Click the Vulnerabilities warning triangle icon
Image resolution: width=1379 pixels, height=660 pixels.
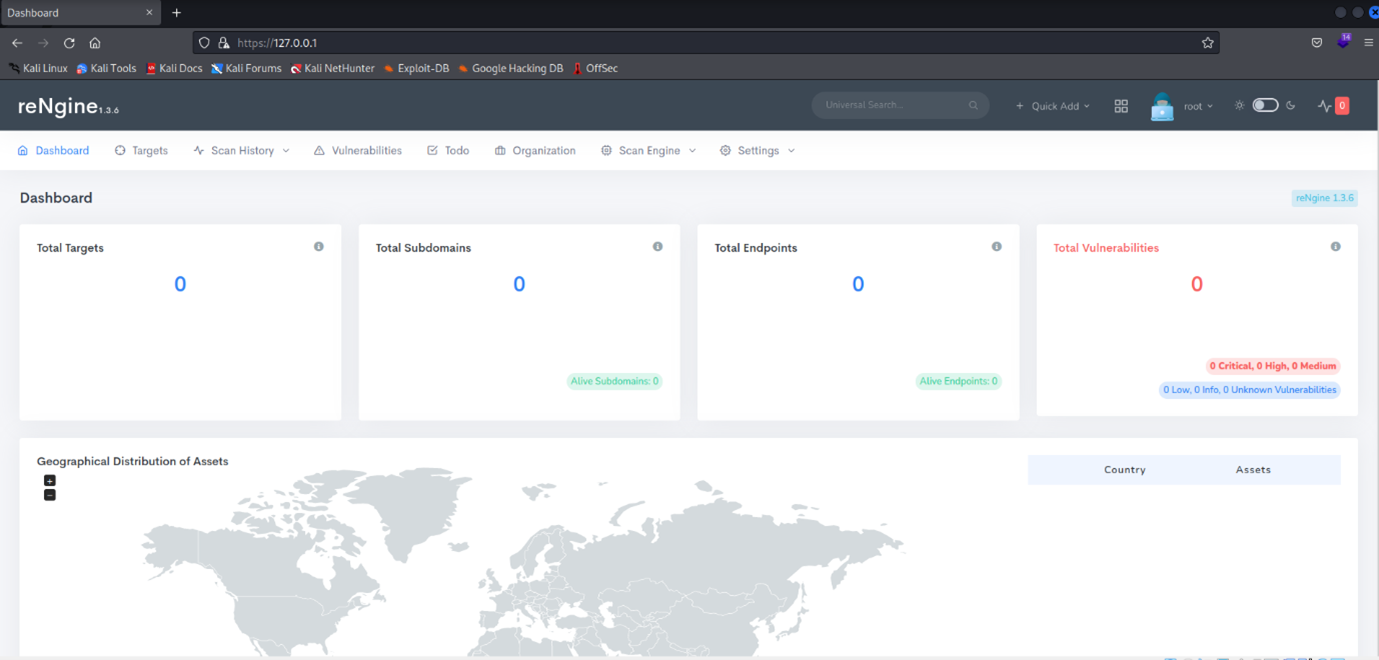(x=320, y=150)
